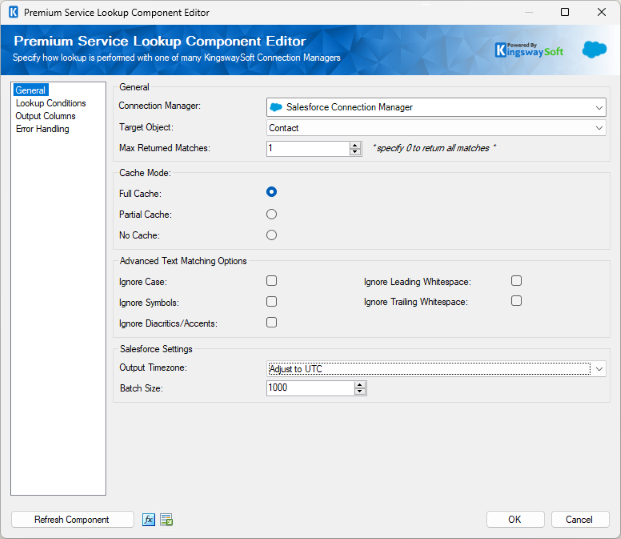This screenshot has width=621, height=539.
Task: Toggle Ignore Trailing Whitespace checkbox
Action: (516, 301)
